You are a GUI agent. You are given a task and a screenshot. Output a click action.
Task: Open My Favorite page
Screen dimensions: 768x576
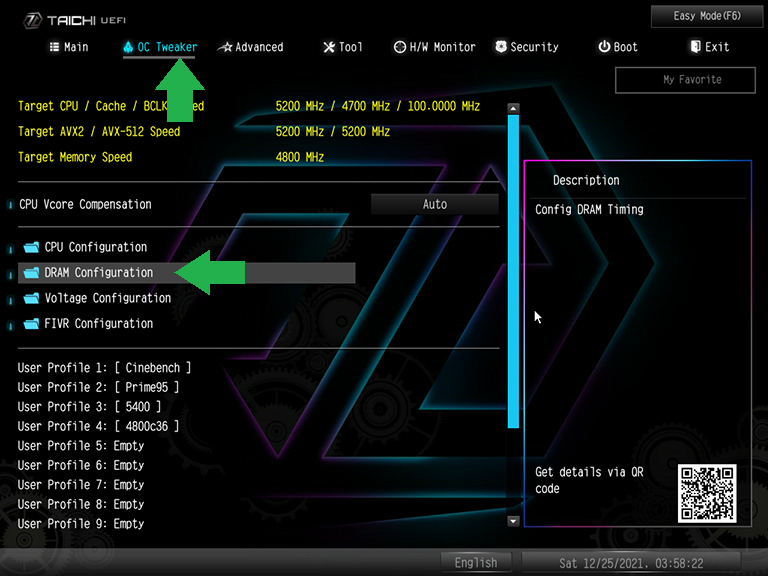(685, 80)
